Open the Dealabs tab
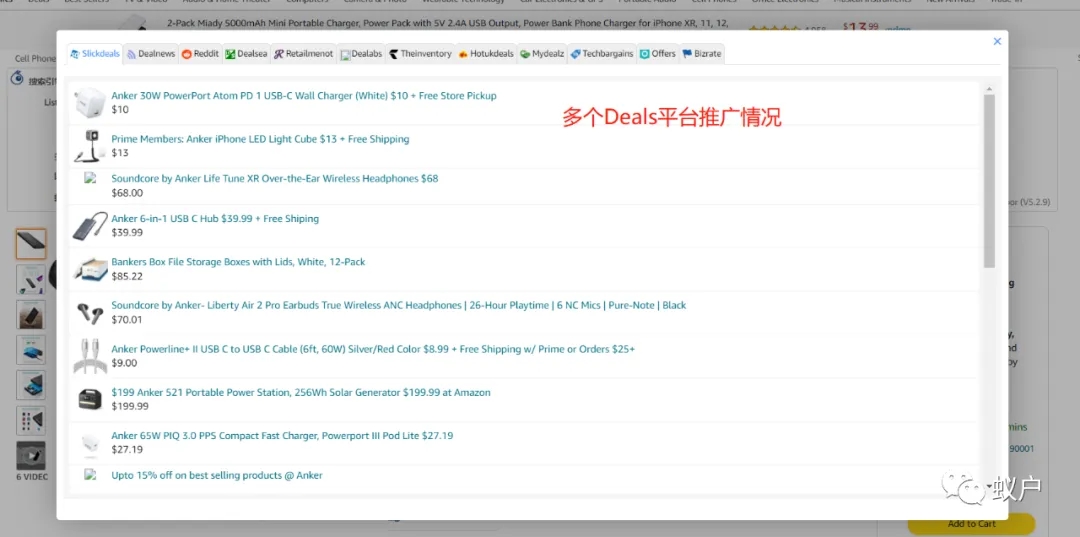1080x537 pixels. tap(361, 54)
